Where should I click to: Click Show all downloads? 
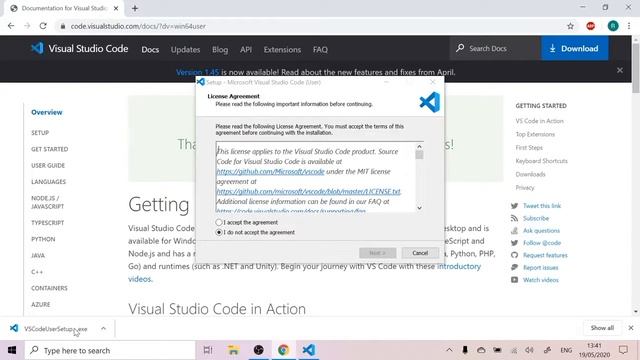(x=602, y=328)
